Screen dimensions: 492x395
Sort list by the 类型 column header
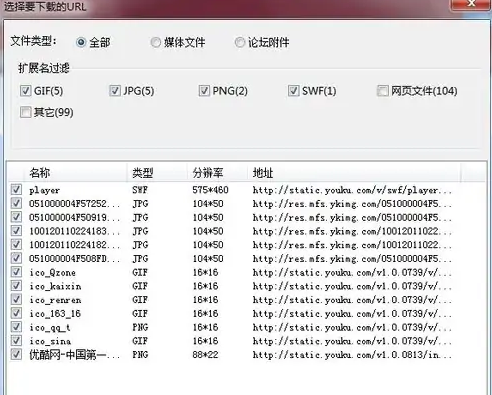click(x=157, y=173)
